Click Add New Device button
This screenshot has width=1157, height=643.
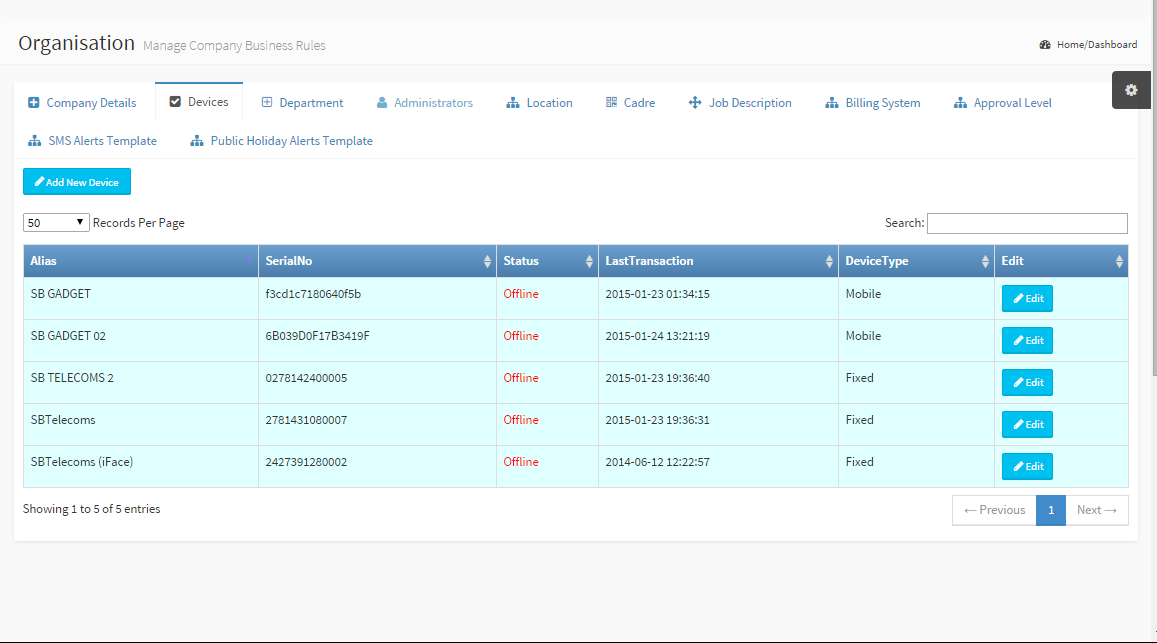tap(77, 182)
